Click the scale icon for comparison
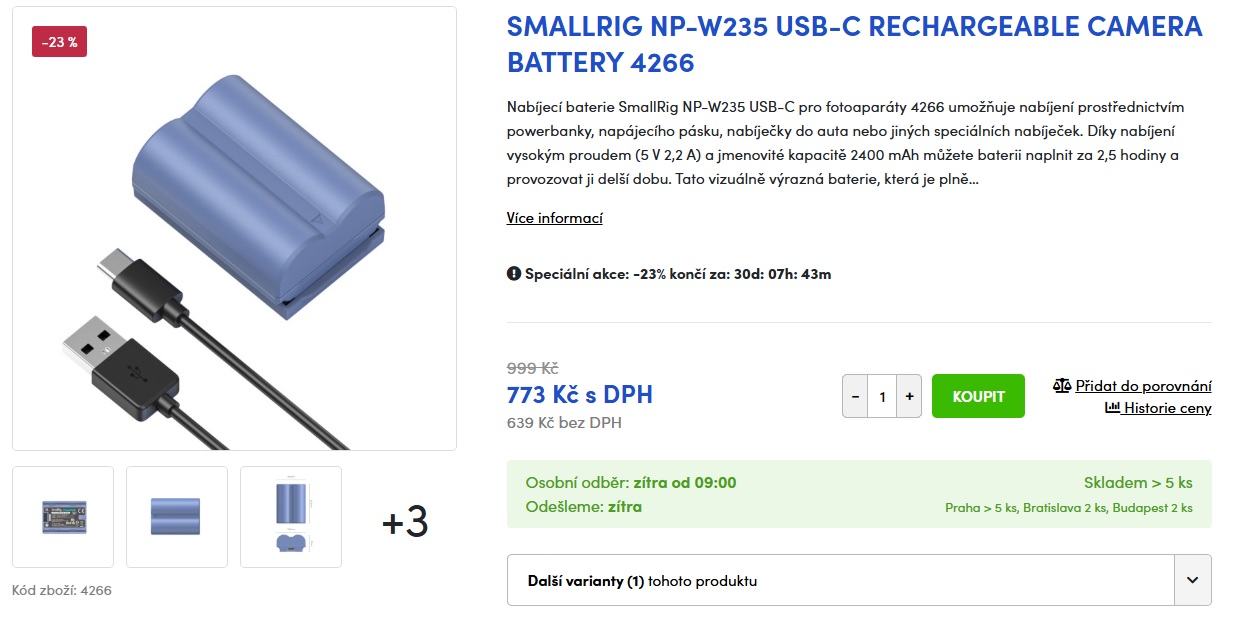 (x=1062, y=386)
